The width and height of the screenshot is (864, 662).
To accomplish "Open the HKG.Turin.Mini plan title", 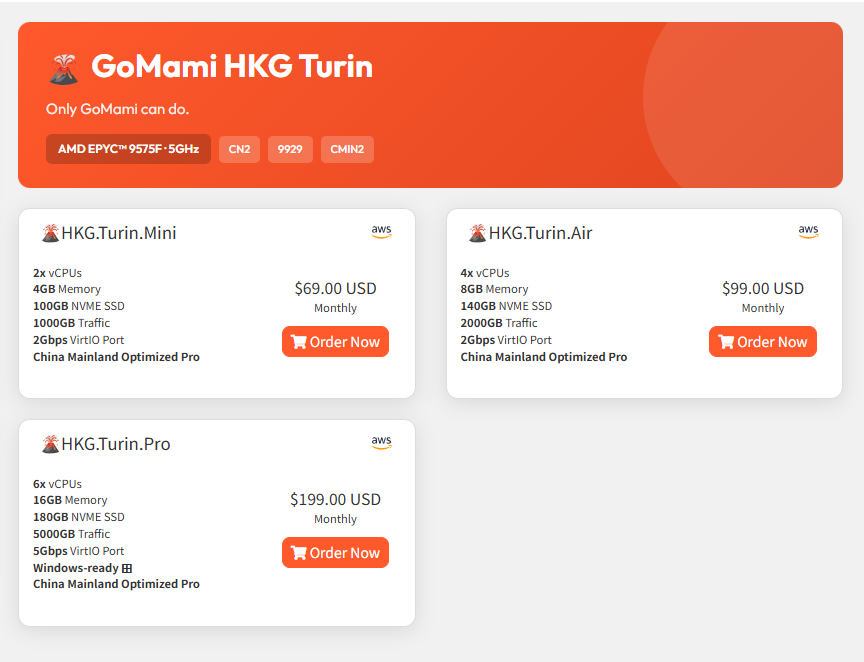I will (x=119, y=233).
